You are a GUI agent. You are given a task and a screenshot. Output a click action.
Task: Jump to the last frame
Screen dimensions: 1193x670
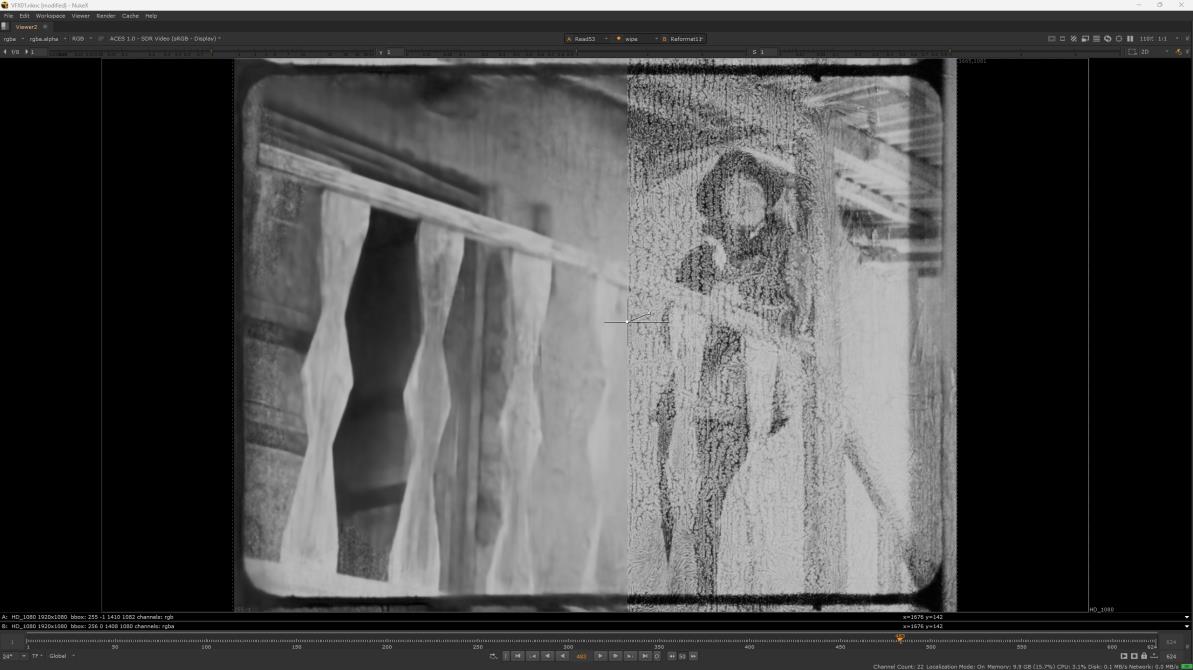[x=645, y=656]
